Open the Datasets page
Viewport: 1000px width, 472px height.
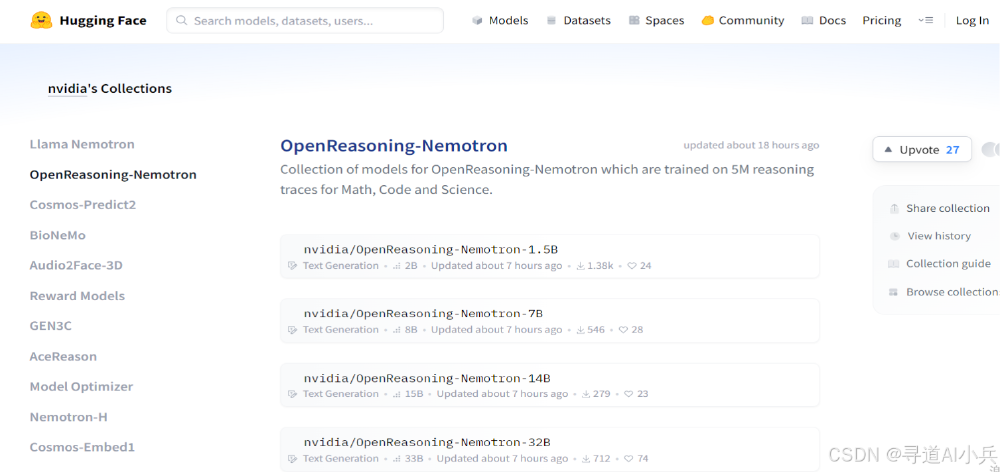[x=578, y=20]
